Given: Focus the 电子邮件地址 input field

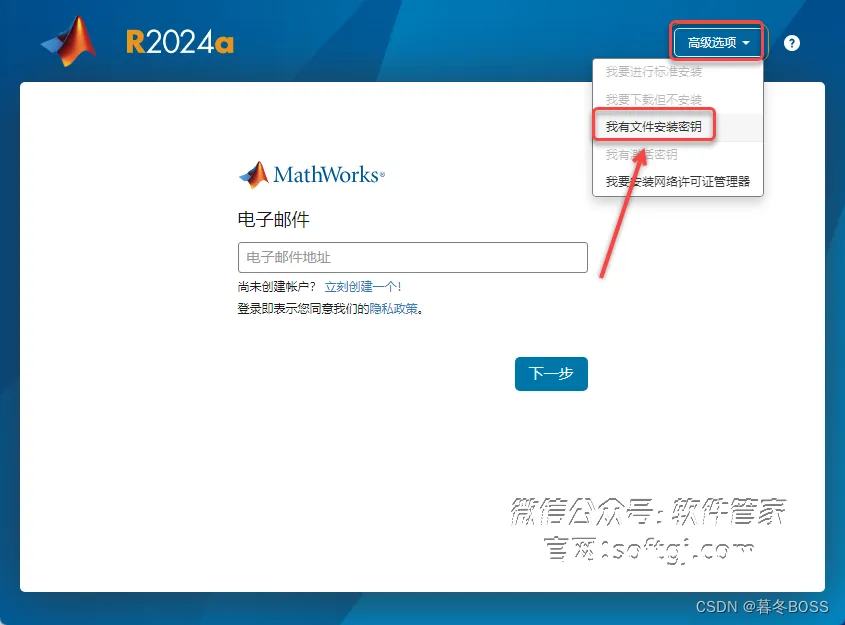Looking at the screenshot, I should pyautogui.click(x=413, y=258).
